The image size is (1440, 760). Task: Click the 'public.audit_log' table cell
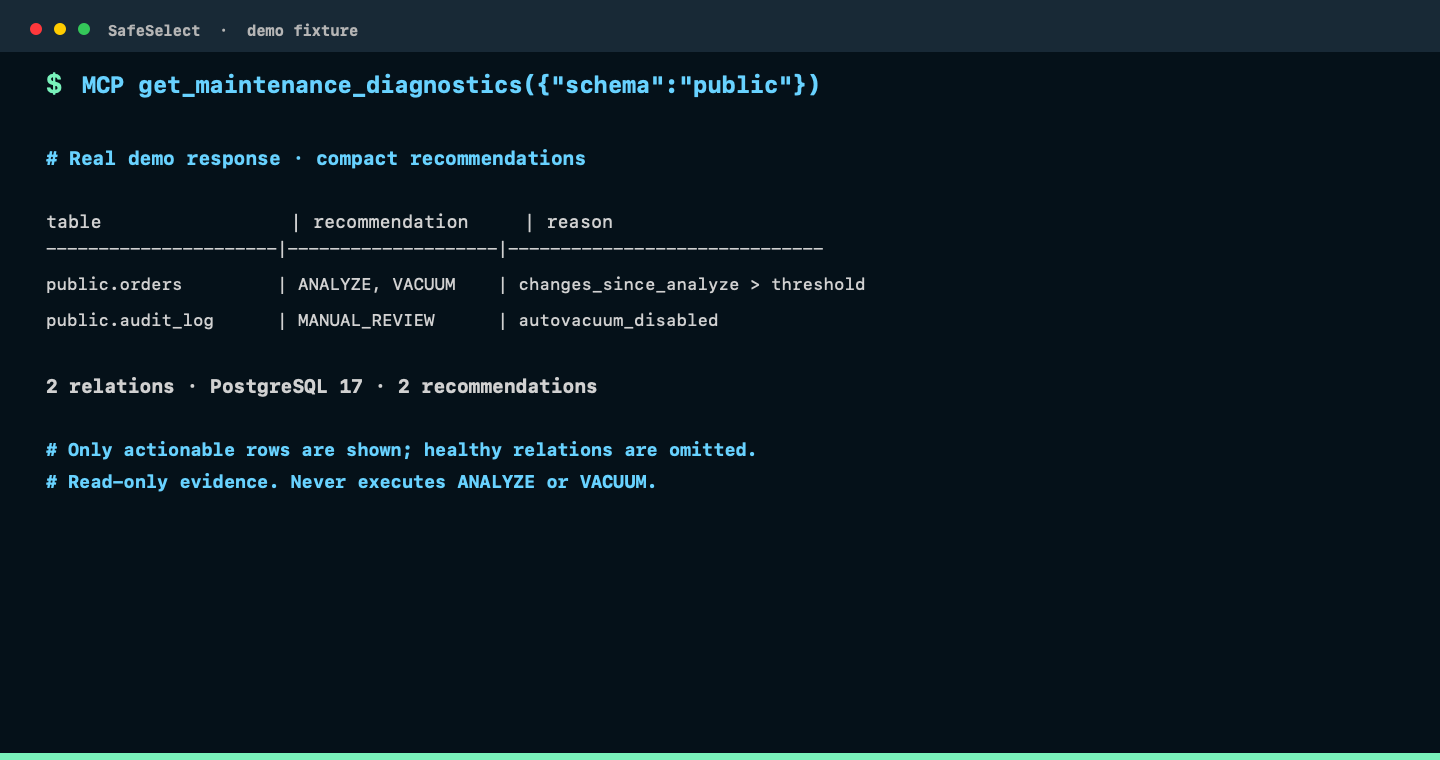tap(130, 321)
